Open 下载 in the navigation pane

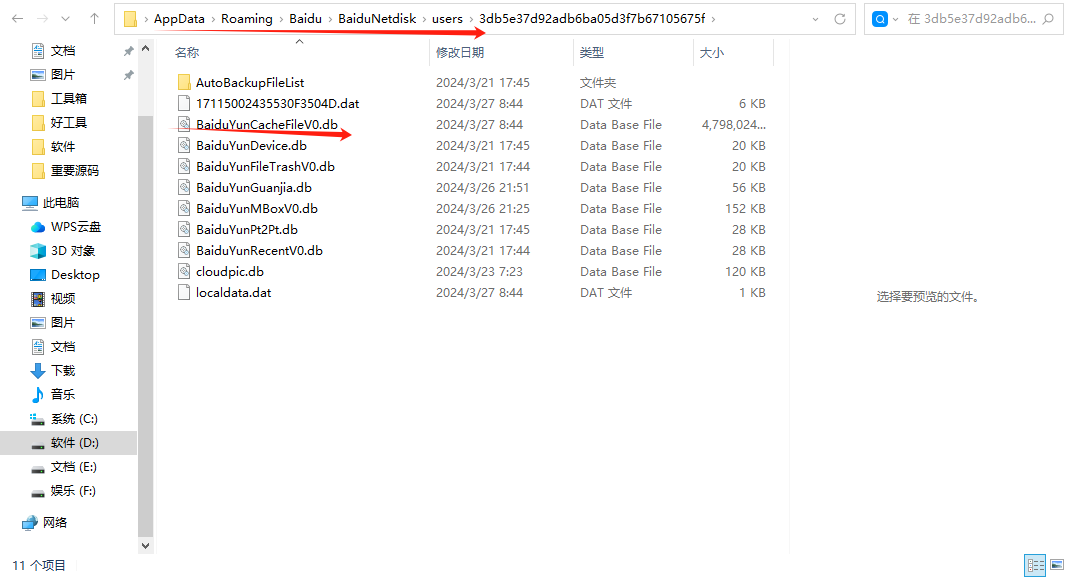[63, 371]
